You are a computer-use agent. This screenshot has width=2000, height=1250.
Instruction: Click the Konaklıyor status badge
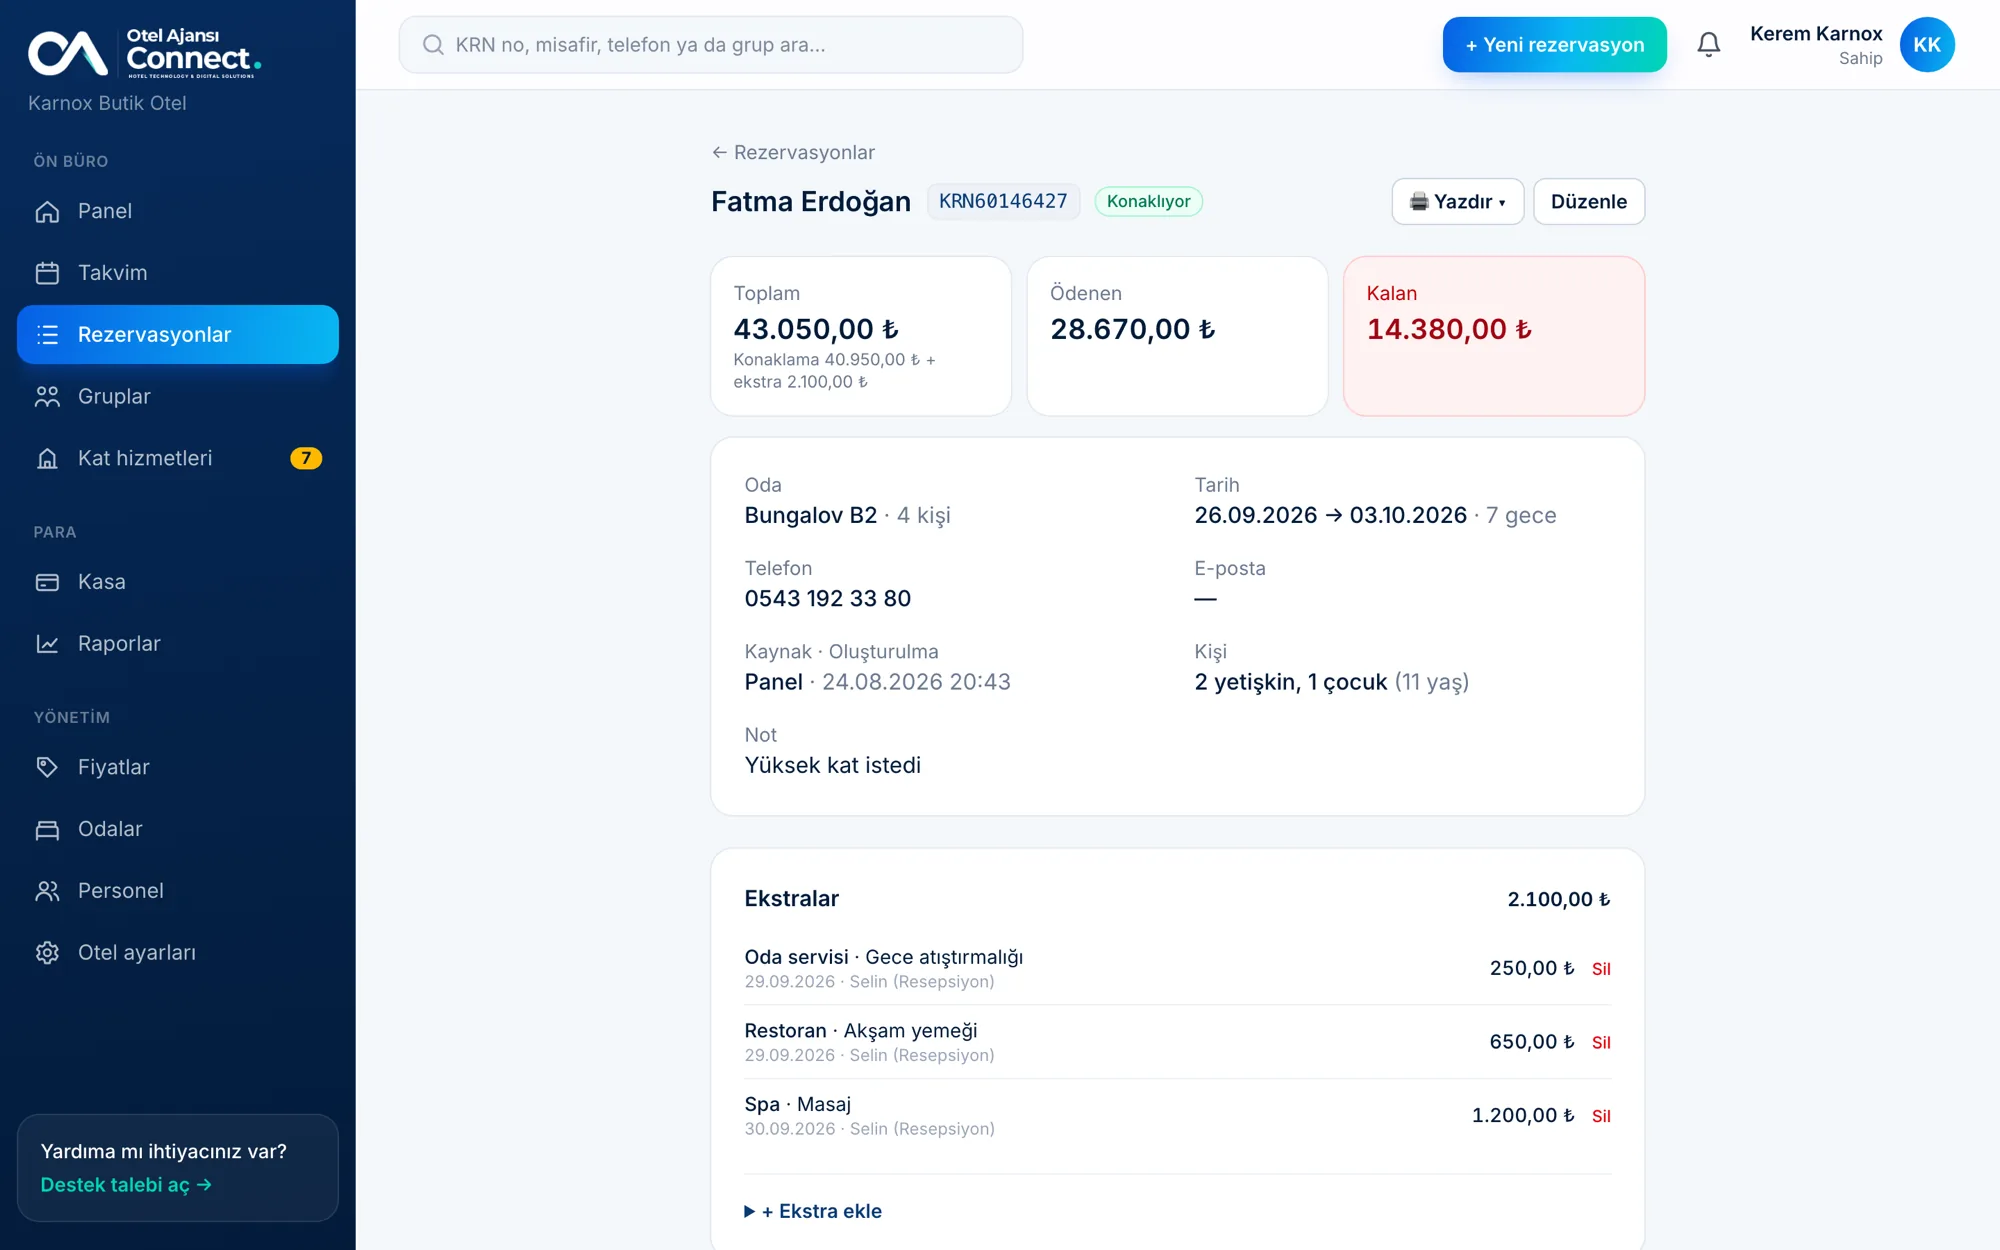tap(1148, 202)
